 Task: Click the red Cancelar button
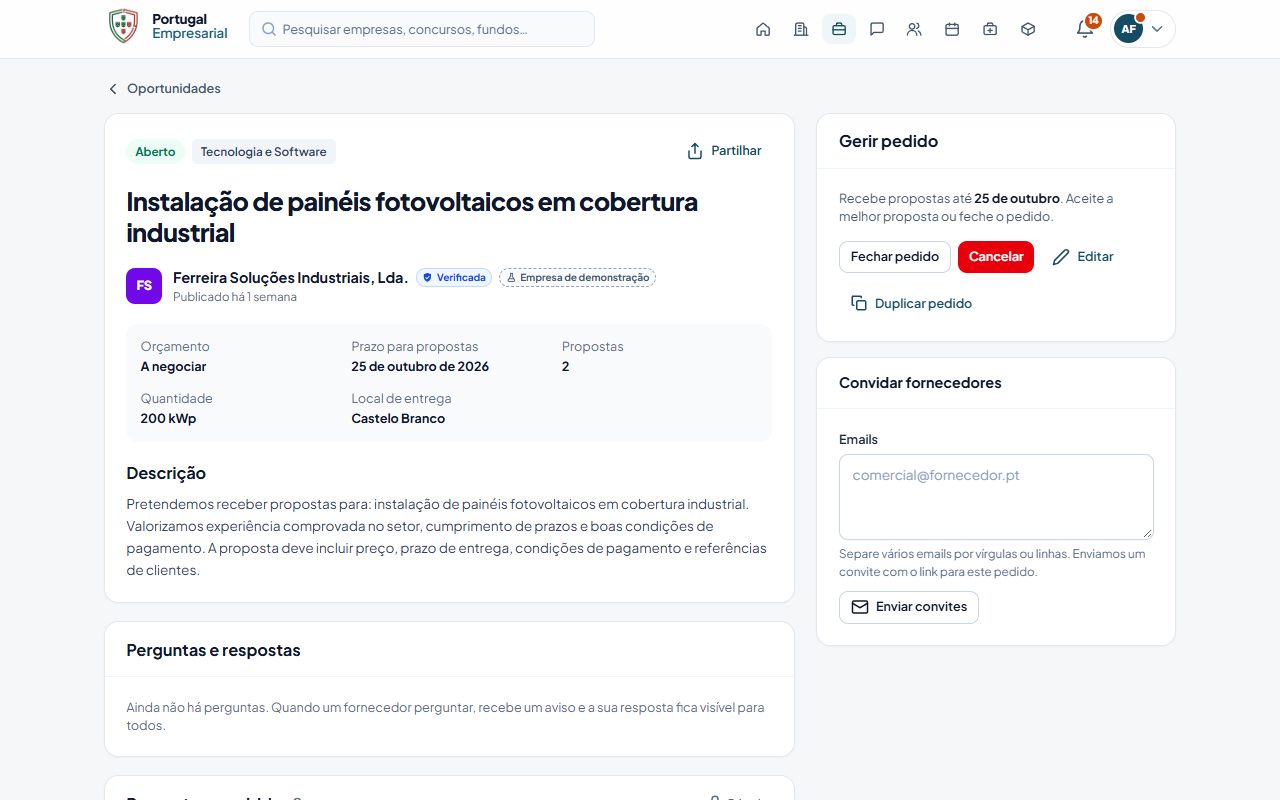click(996, 257)
